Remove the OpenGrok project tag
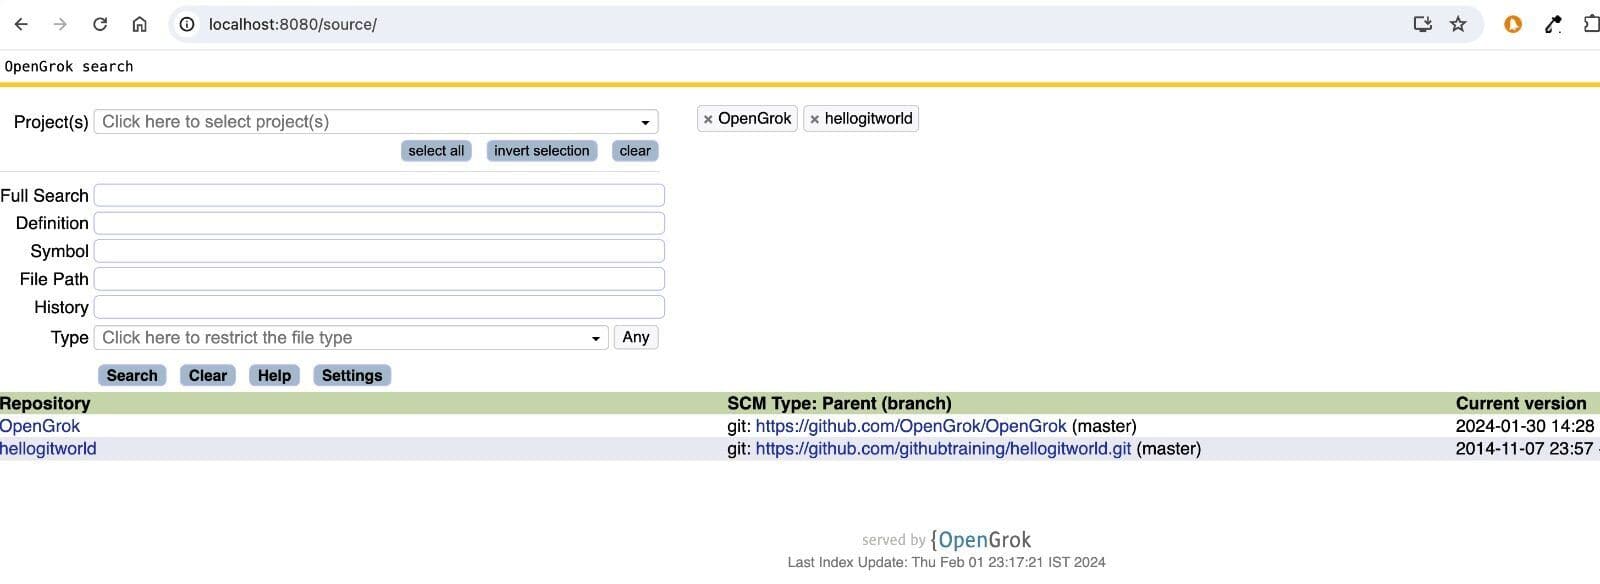The width and height of the screenshot is (1600, 584). (x=708, y=119)
